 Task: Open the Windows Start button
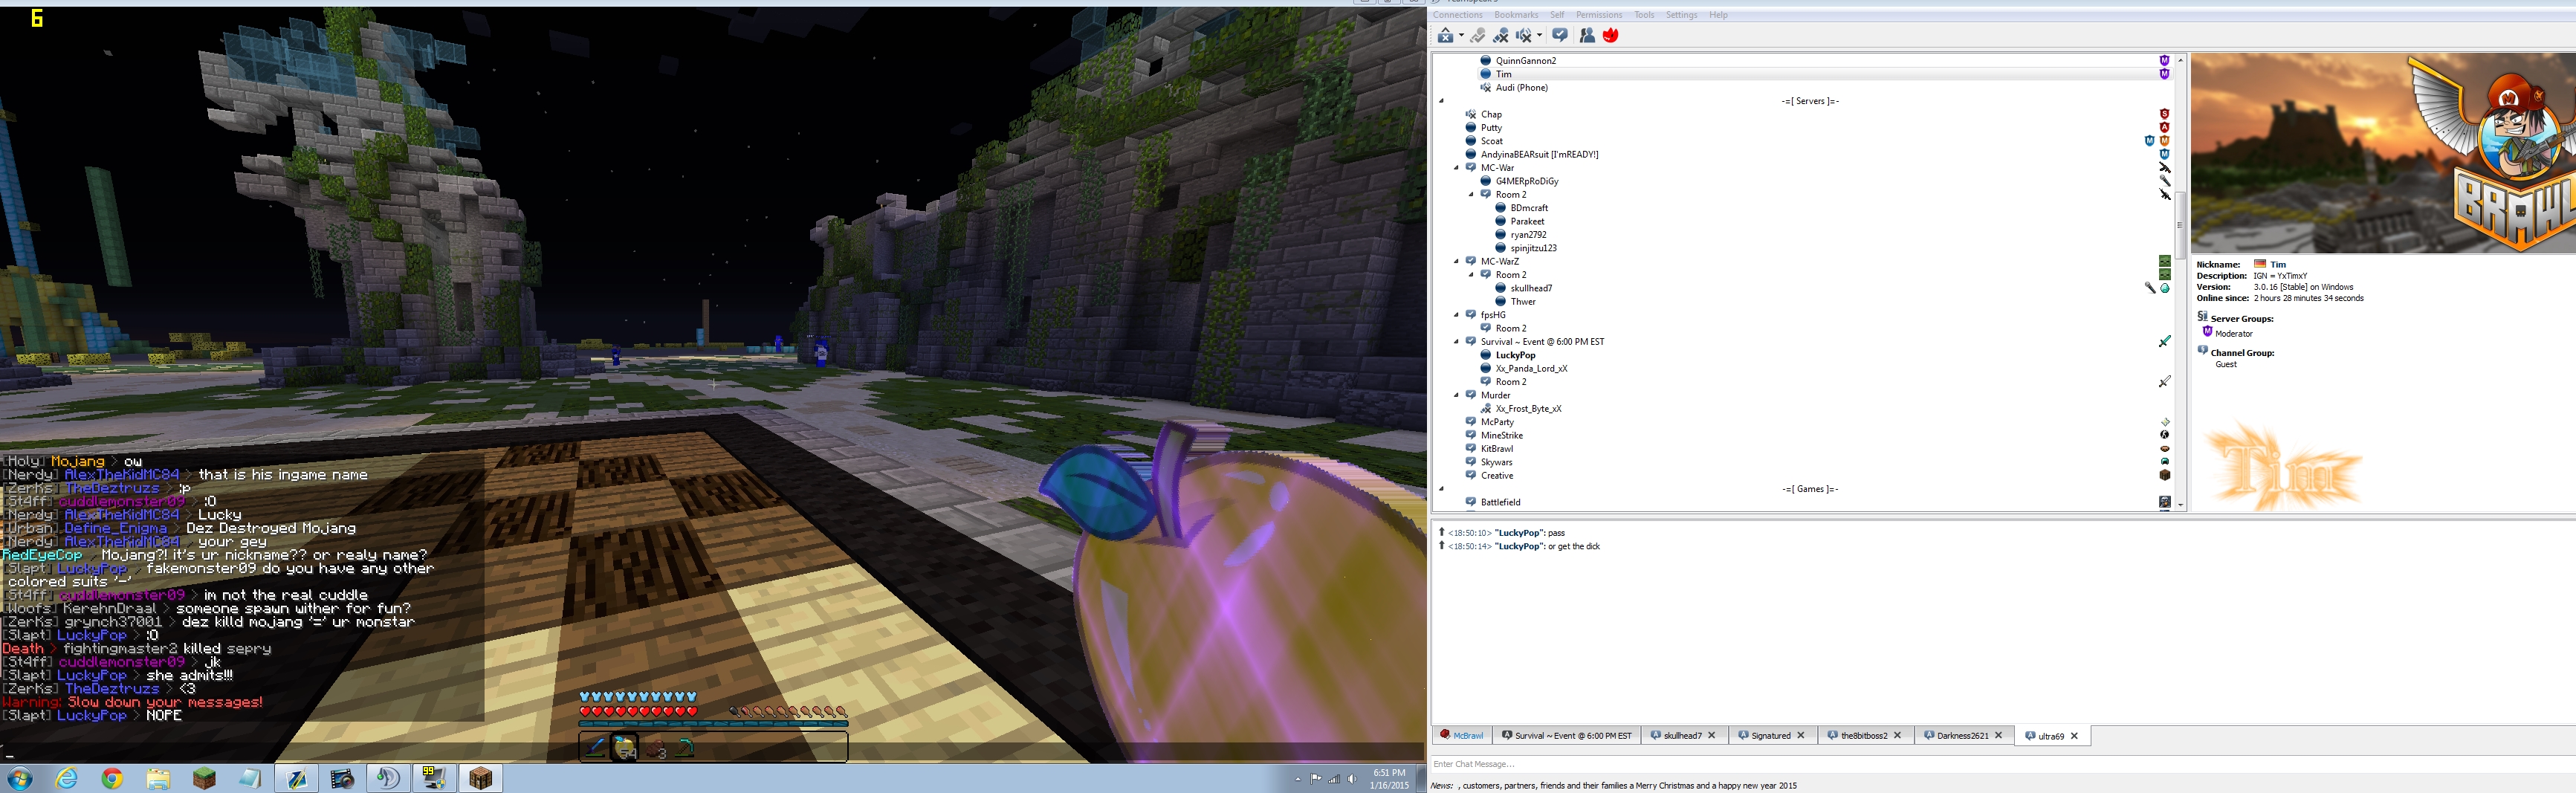click(19, 779)
